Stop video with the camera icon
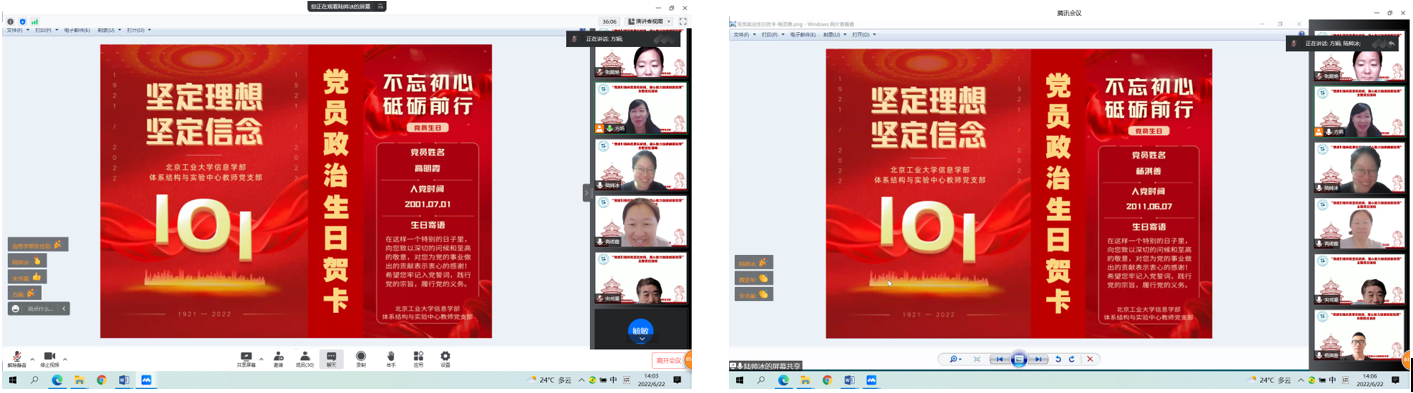 click(x=49, y=358)
